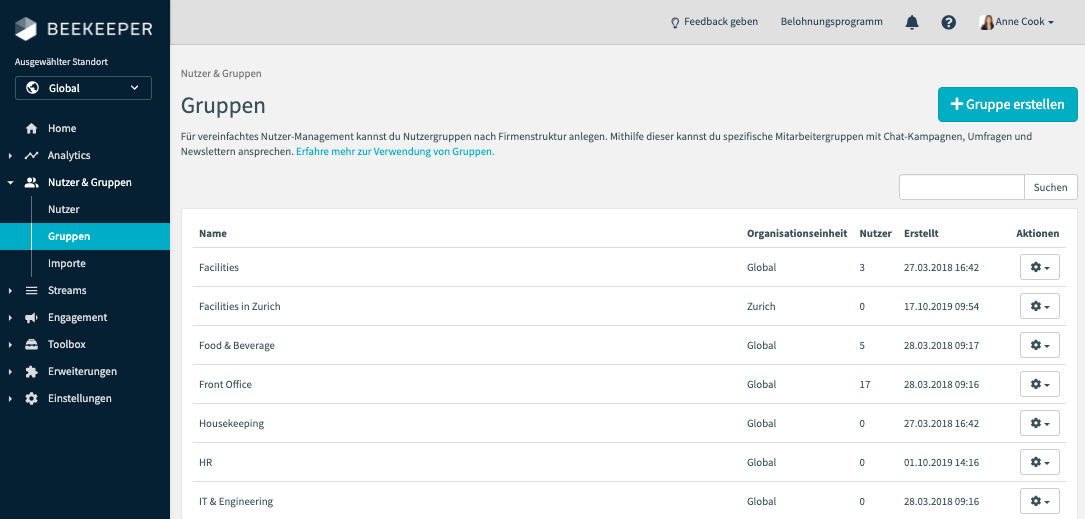Click the Nutzer & Gruppen people icon

pyautogui.click(x=31, y=183)
